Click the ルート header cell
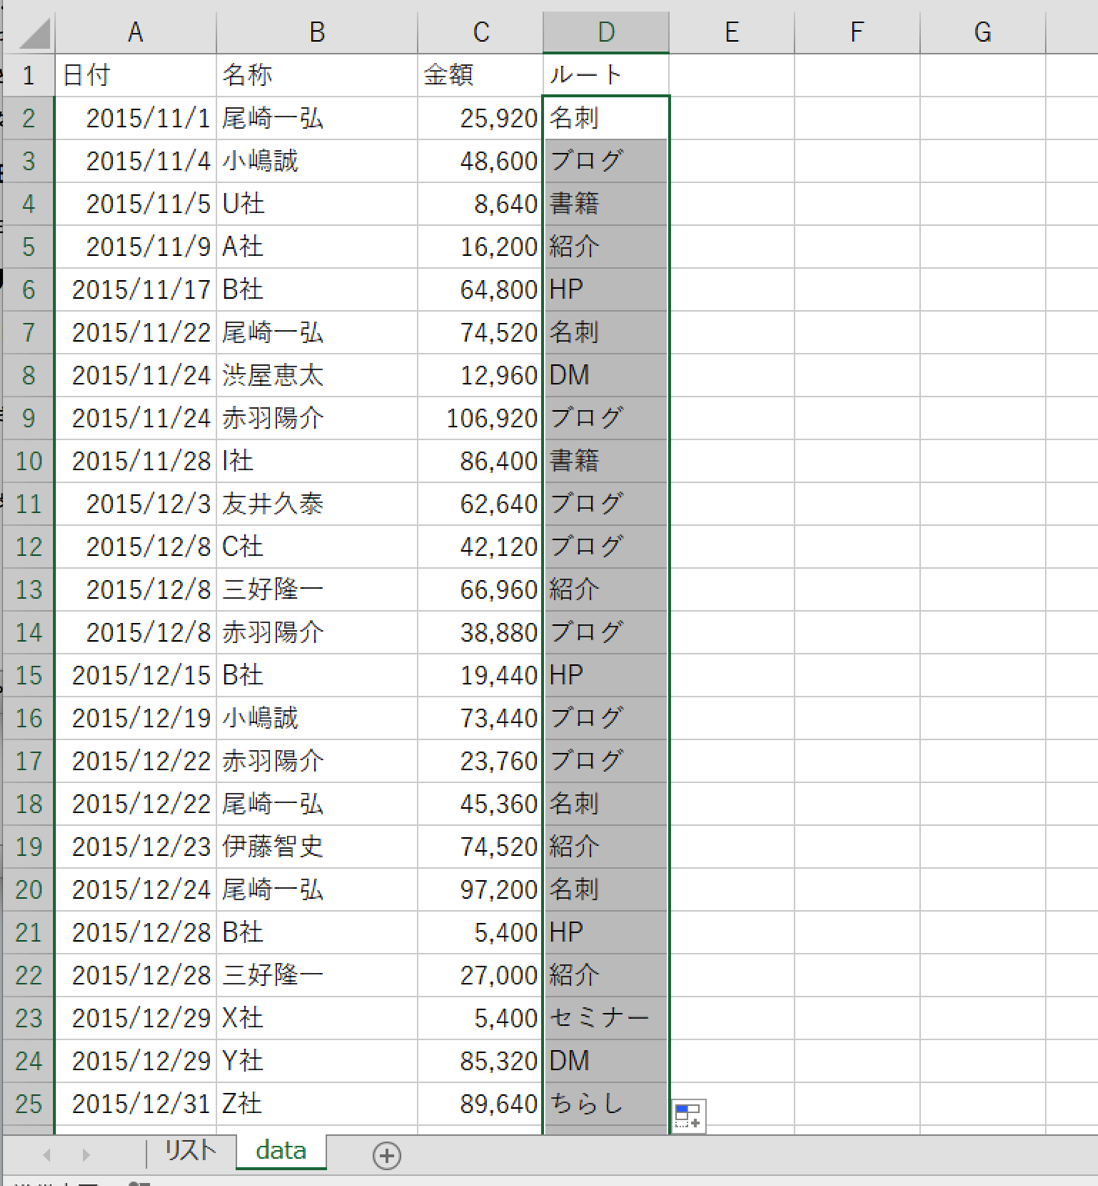The width and height of the screenshot is (1098, 1186). (606, 76)
